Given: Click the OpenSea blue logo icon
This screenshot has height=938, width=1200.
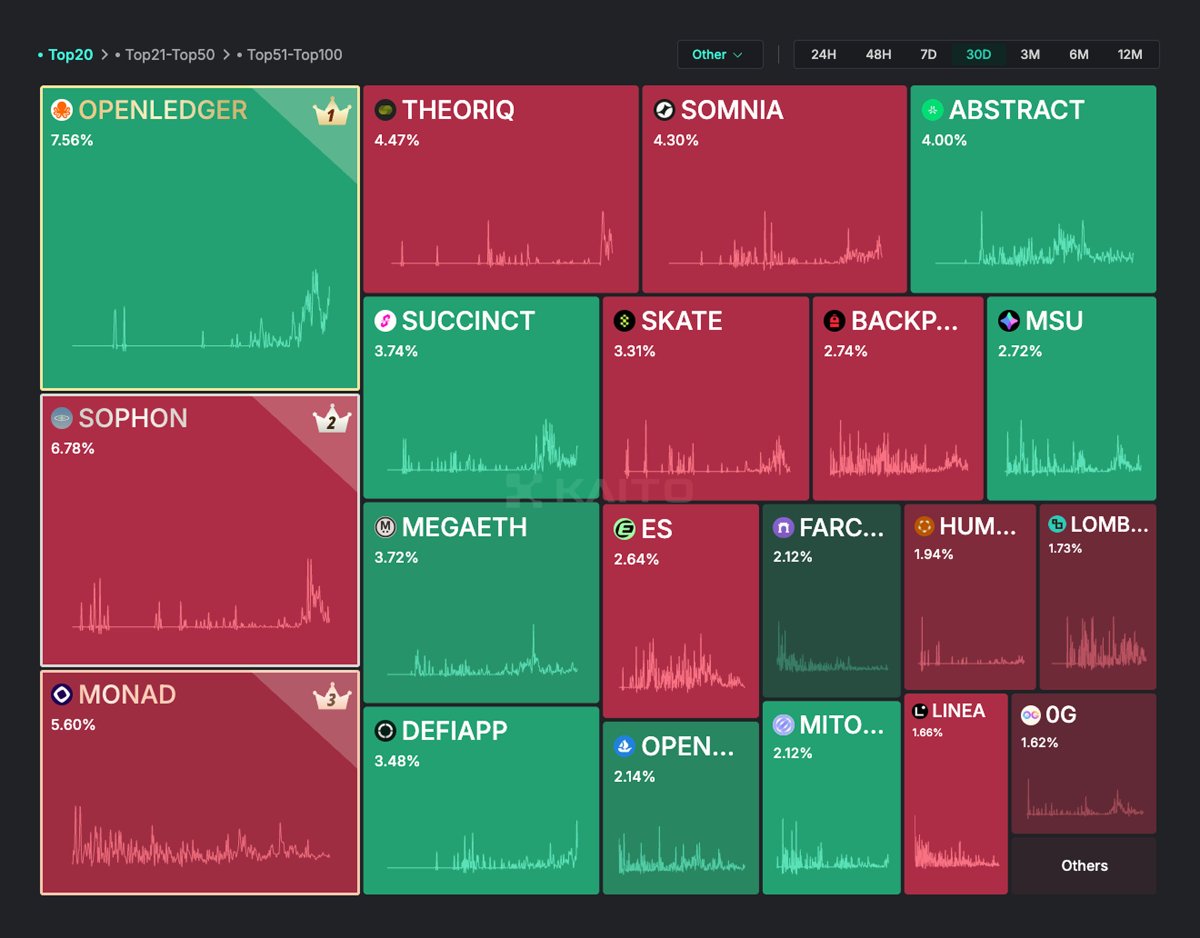Looking at the screenshot, I should (625, 746).
